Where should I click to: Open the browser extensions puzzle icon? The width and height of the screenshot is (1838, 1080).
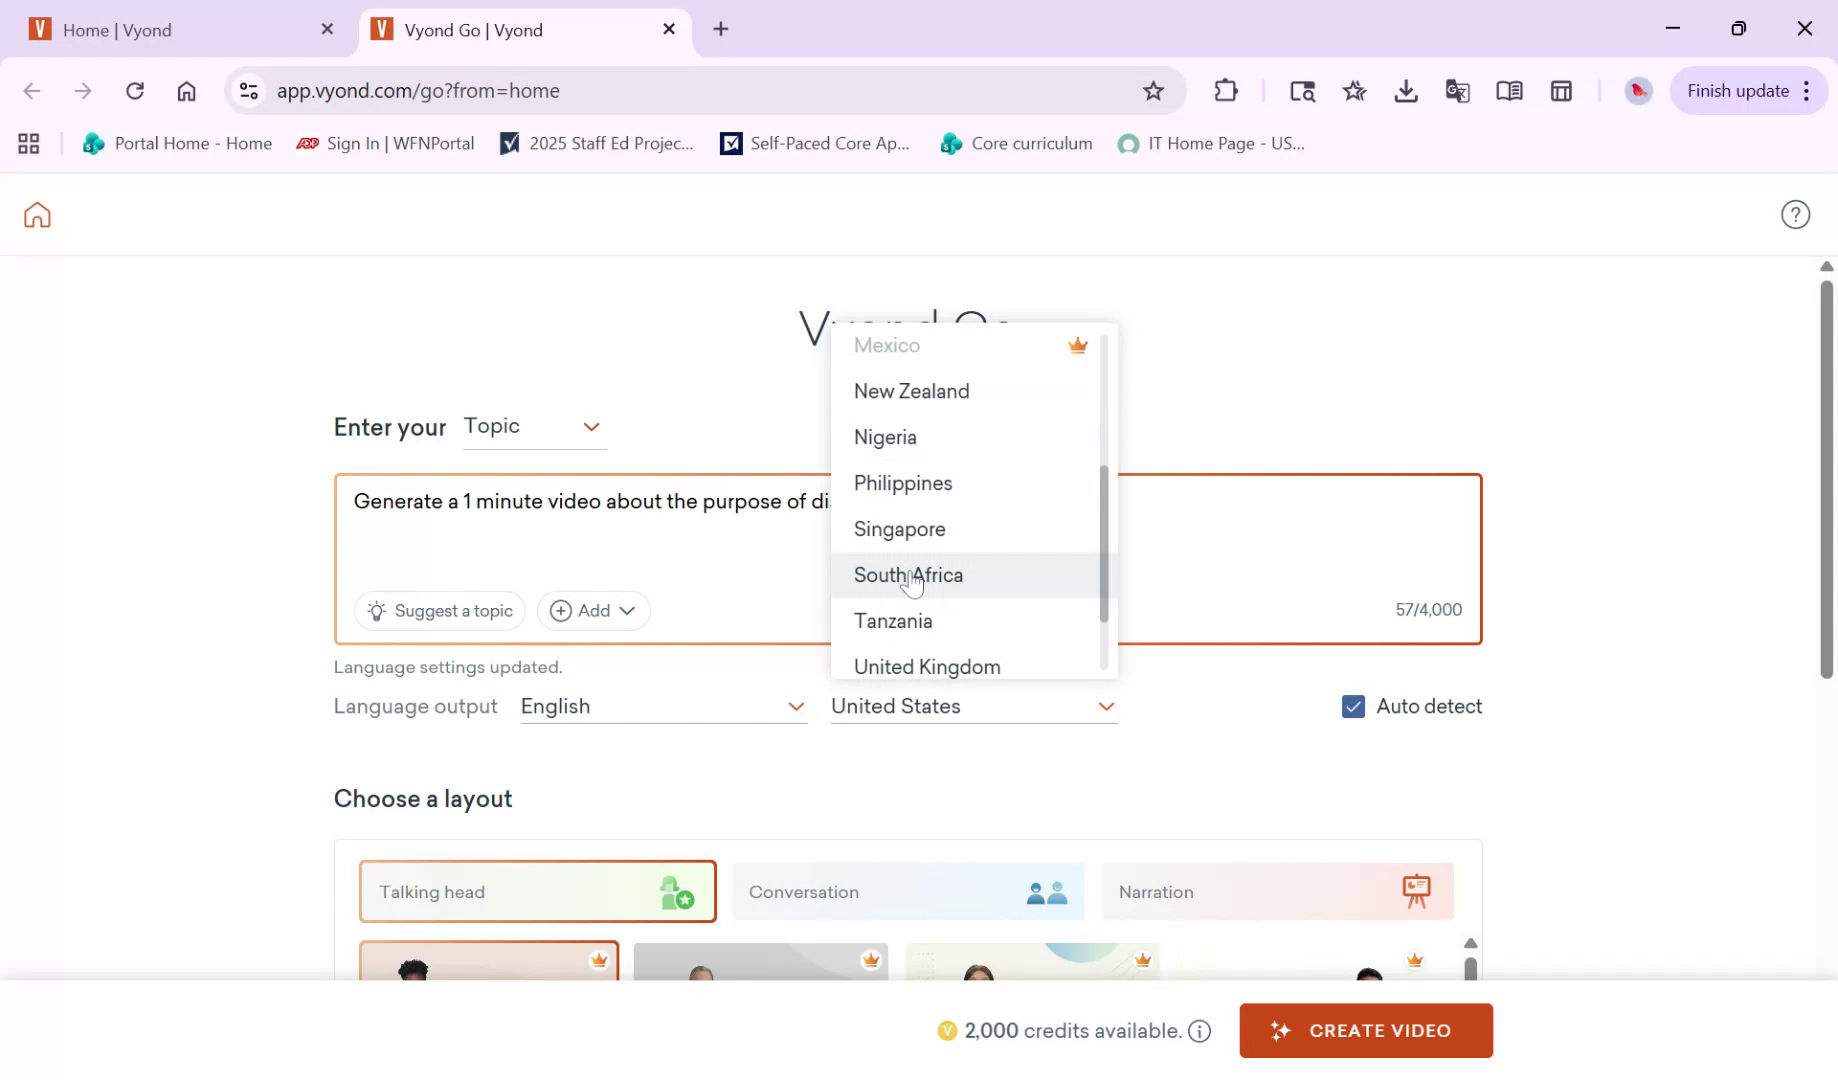tap(1226, 90)
